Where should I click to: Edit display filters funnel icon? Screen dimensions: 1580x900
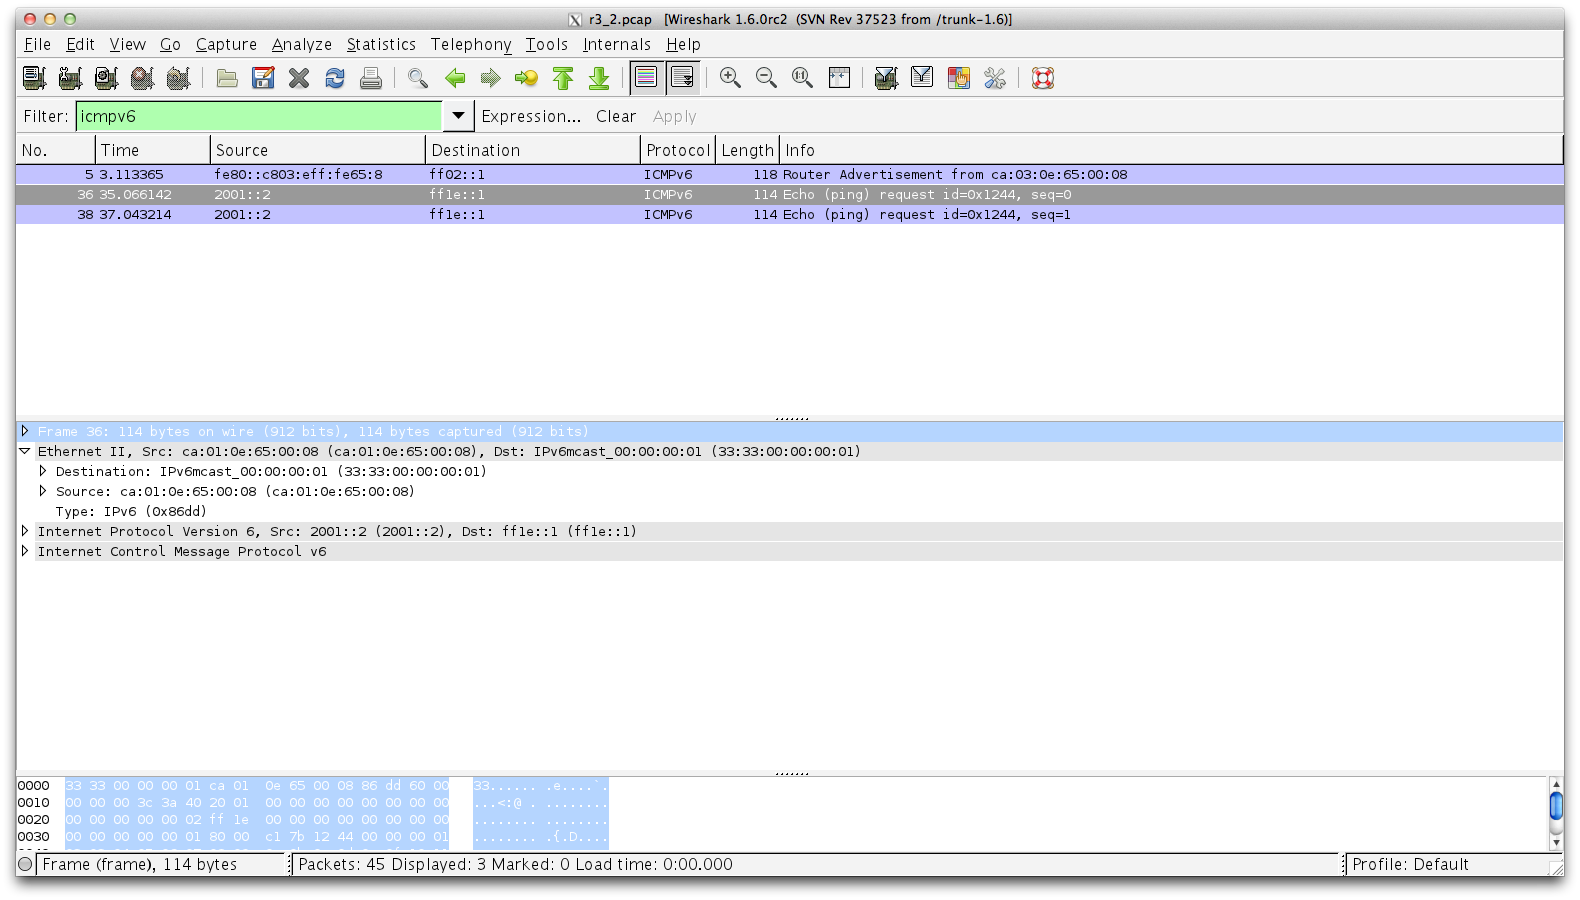pyautogui.click(x=922, y=78)
